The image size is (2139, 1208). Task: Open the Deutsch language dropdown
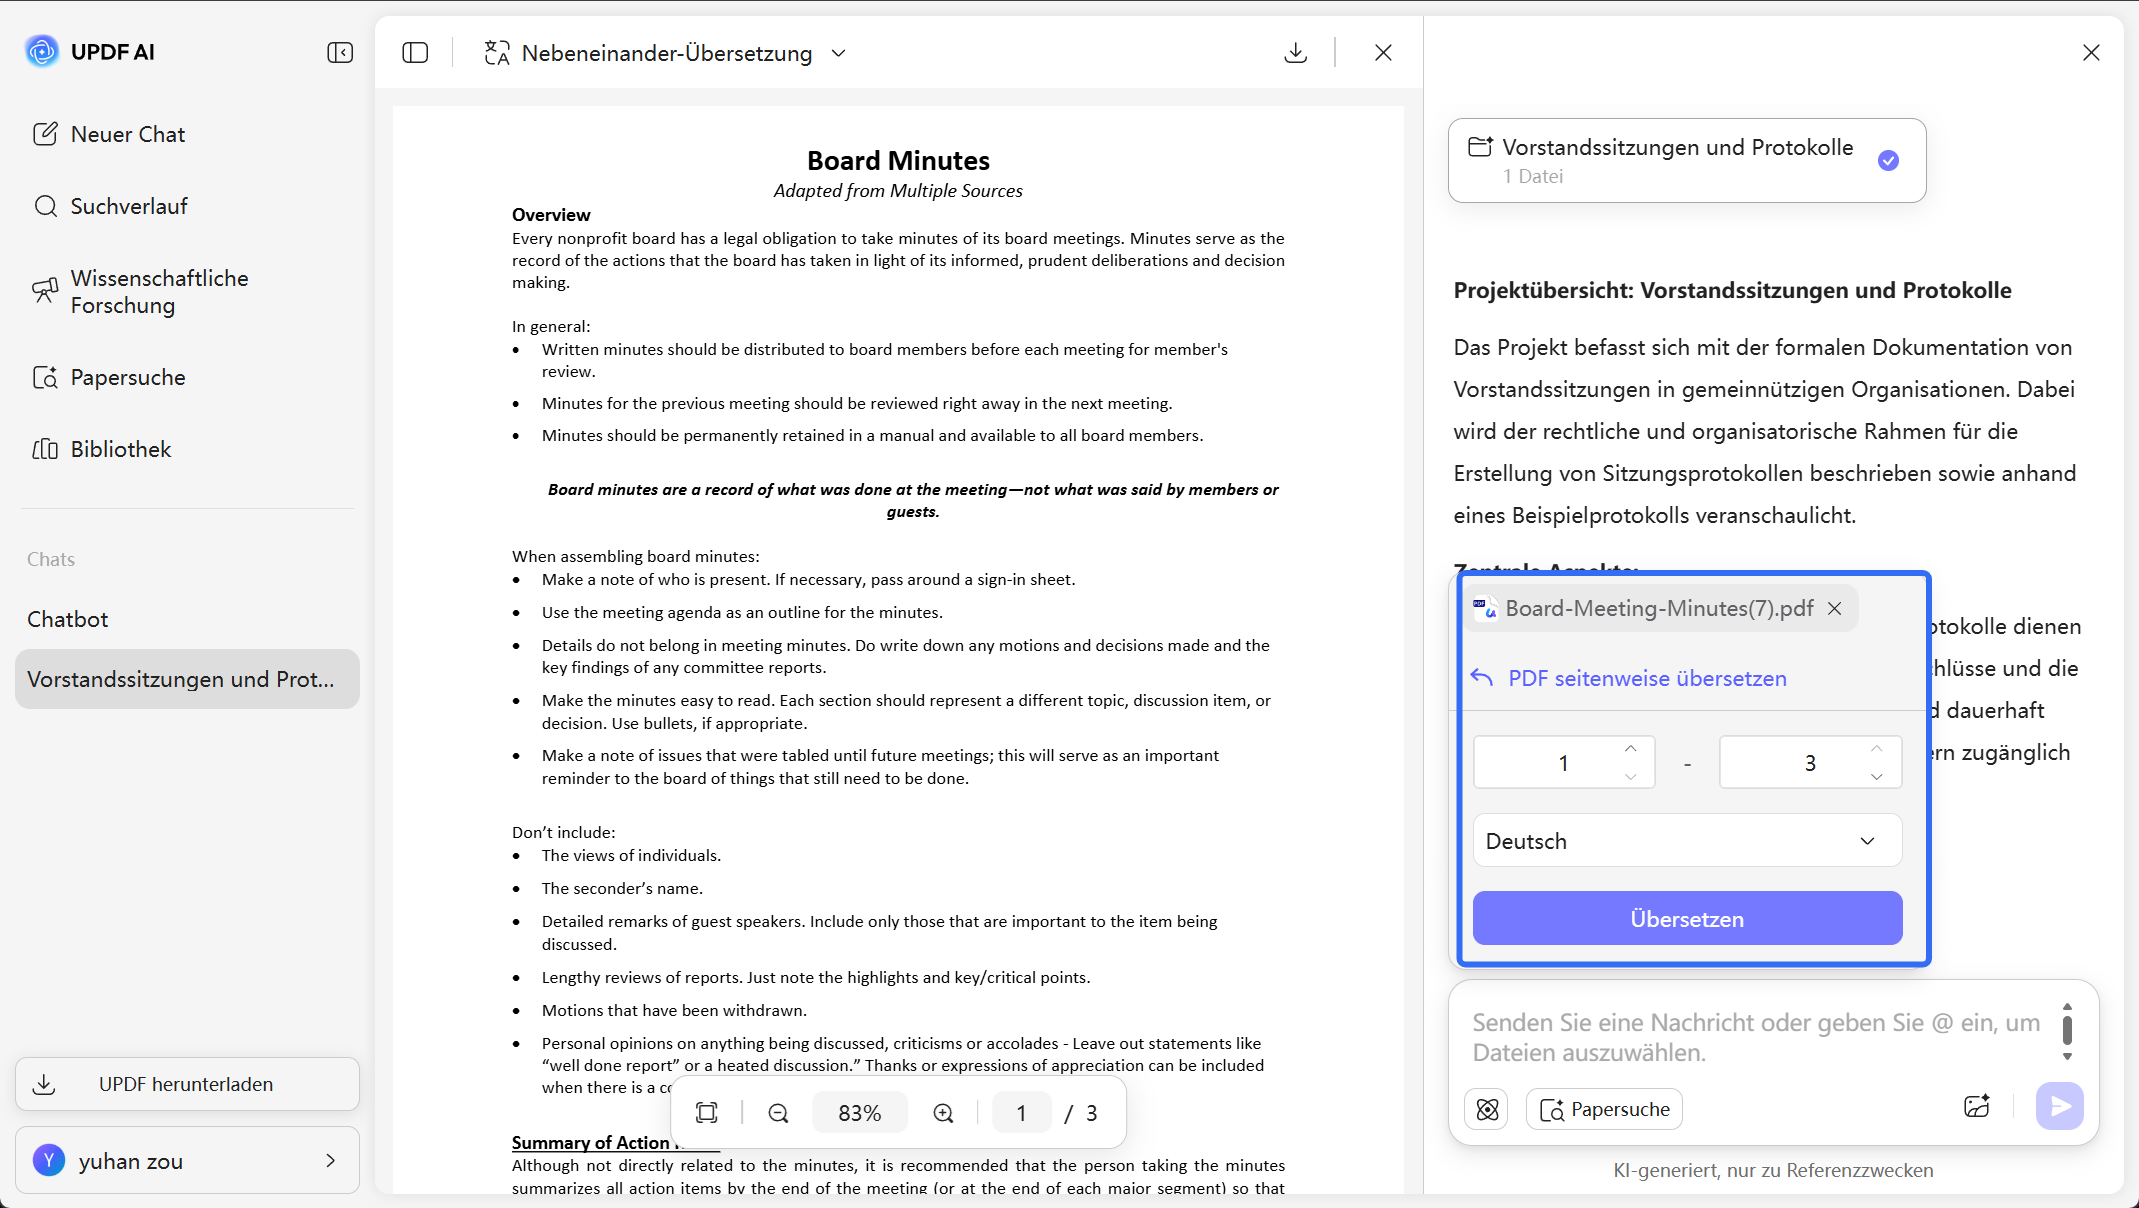coord(1687,841)
